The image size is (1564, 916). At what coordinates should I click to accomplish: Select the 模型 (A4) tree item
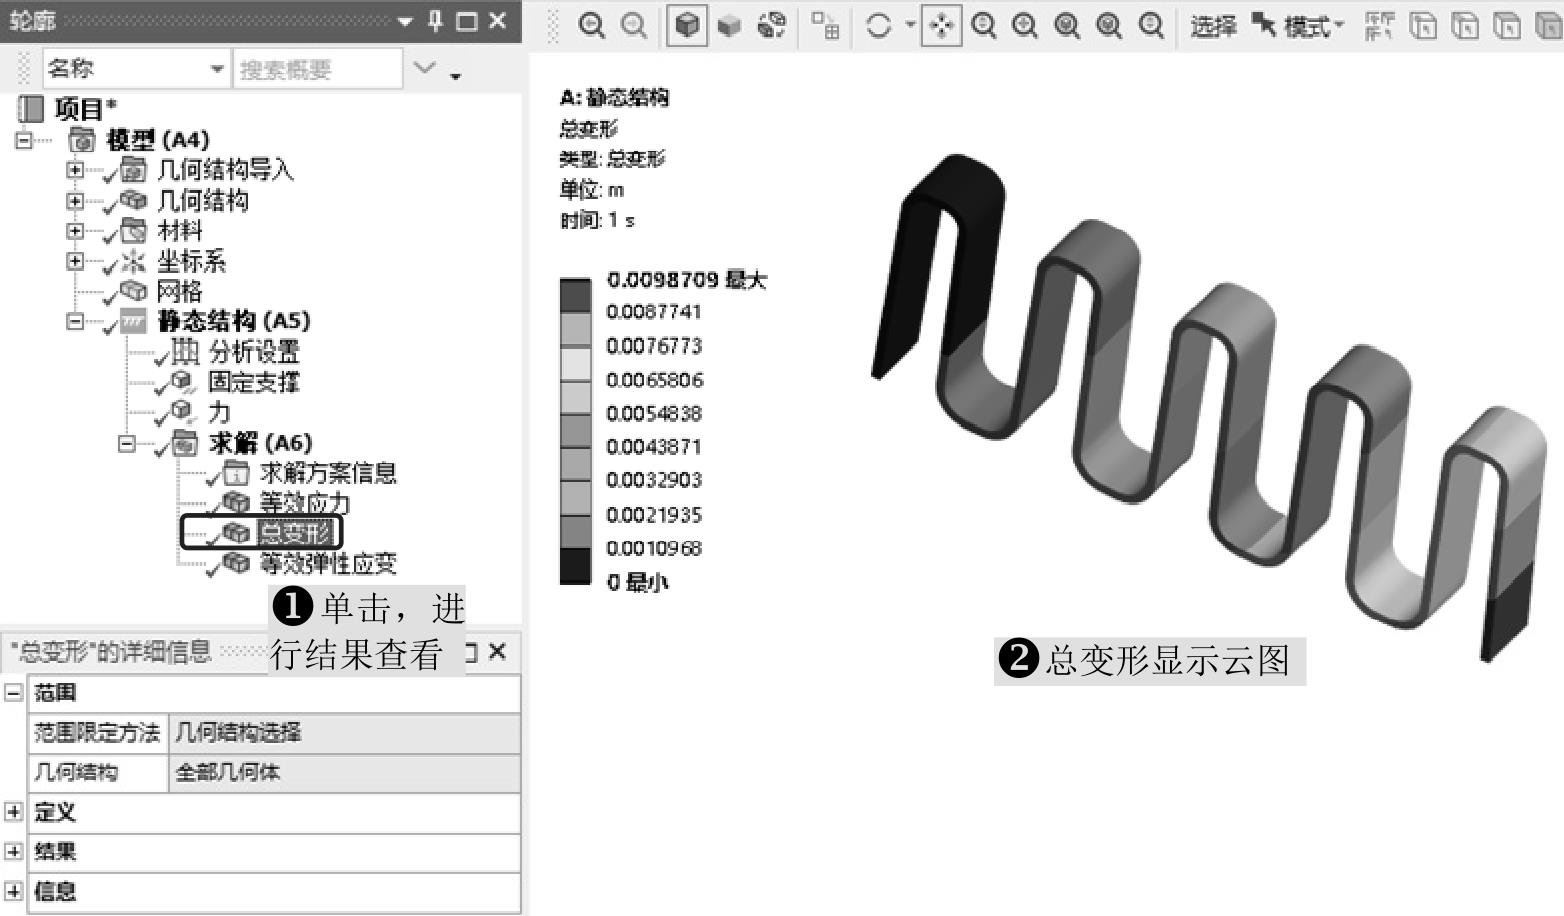coord(157,140)
